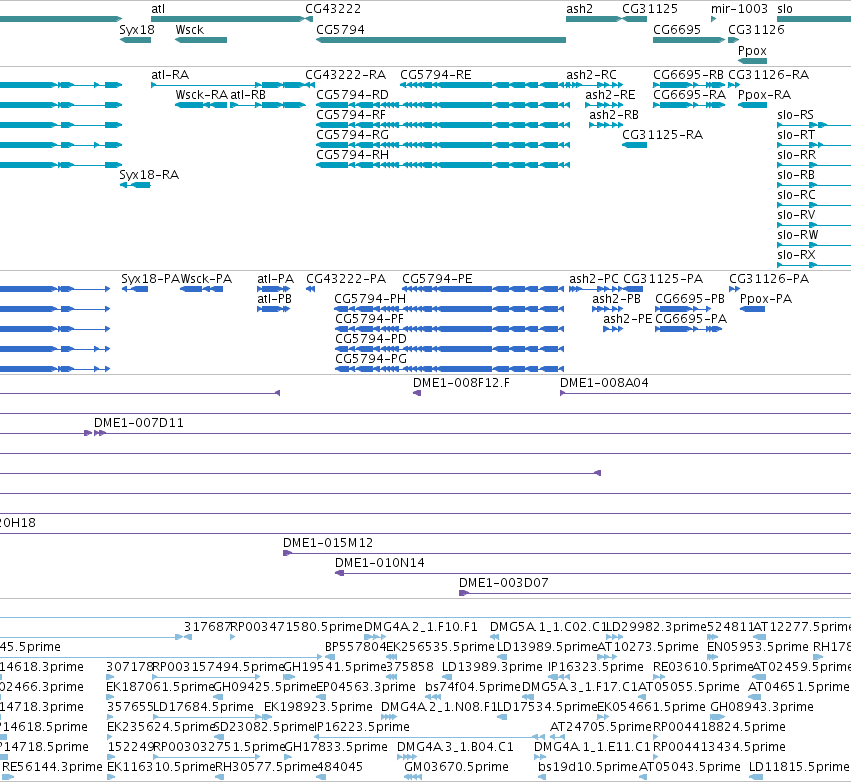Select EST LD29982.3prime
Image resolution: width=851 pixels, height=782 pixels.
tap(656, 627)
